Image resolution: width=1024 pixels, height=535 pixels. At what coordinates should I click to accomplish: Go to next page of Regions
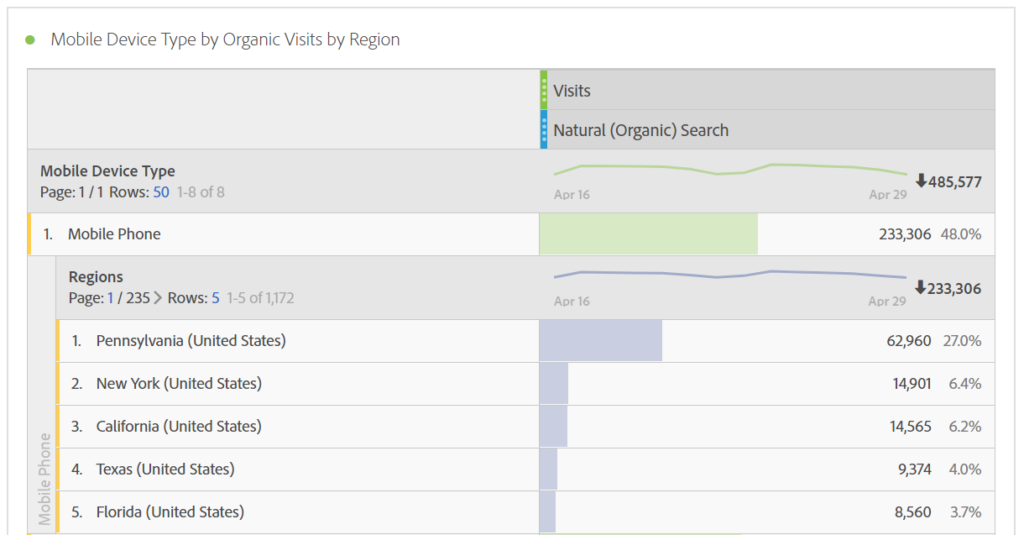(158, 298)
